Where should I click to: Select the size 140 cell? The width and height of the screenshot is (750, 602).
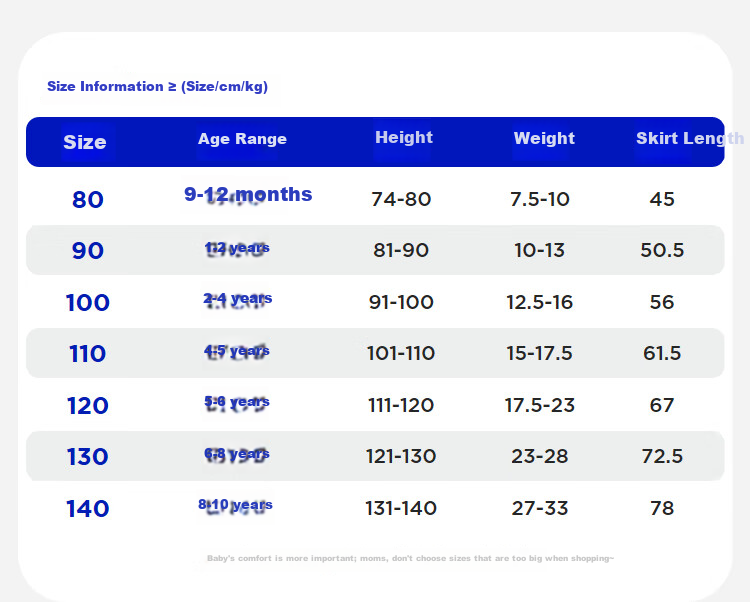(x=88, y=508)
